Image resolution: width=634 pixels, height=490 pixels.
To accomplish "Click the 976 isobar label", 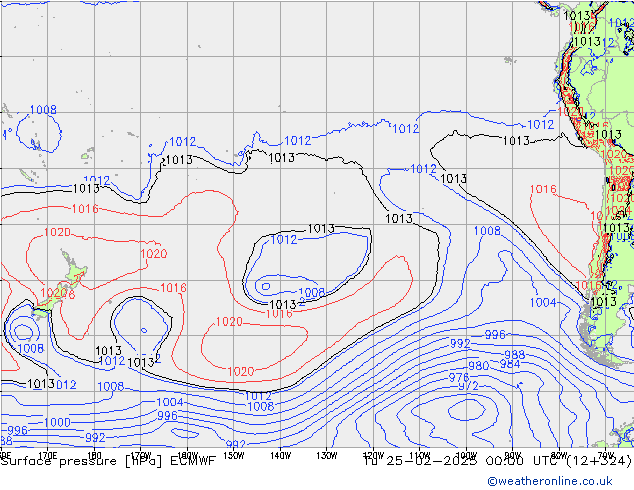I will [x=459, y=378].
